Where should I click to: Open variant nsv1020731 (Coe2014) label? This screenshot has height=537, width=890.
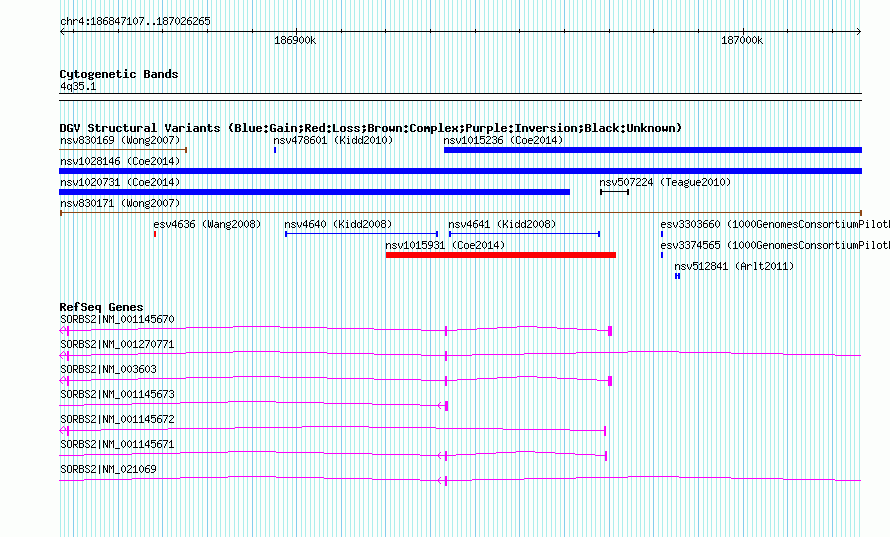tap(120, 182)
